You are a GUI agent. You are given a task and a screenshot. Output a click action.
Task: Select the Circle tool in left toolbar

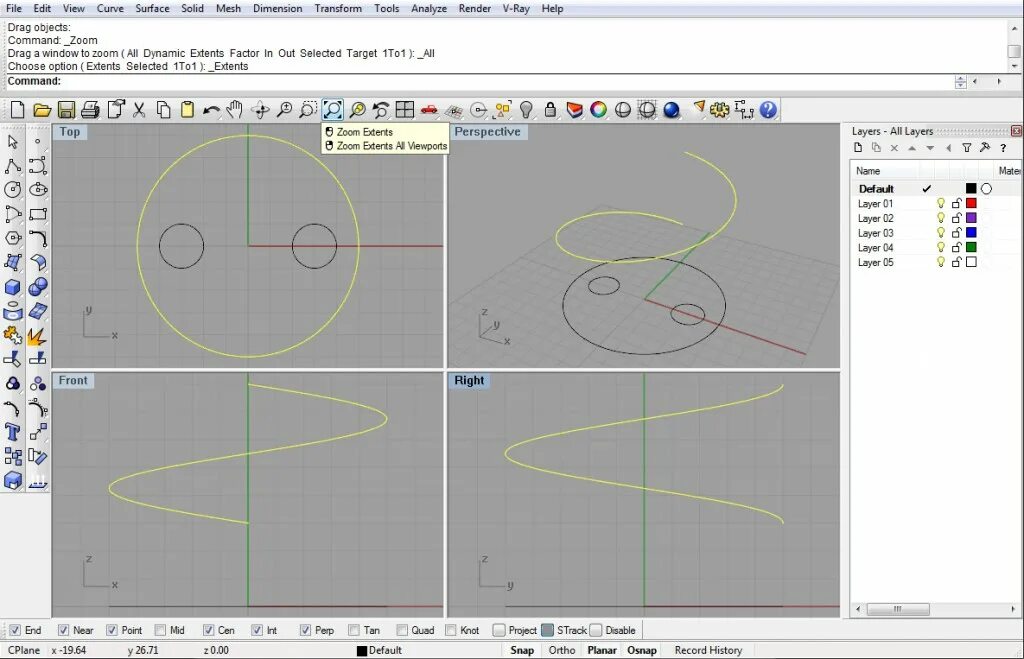[12, 189]
